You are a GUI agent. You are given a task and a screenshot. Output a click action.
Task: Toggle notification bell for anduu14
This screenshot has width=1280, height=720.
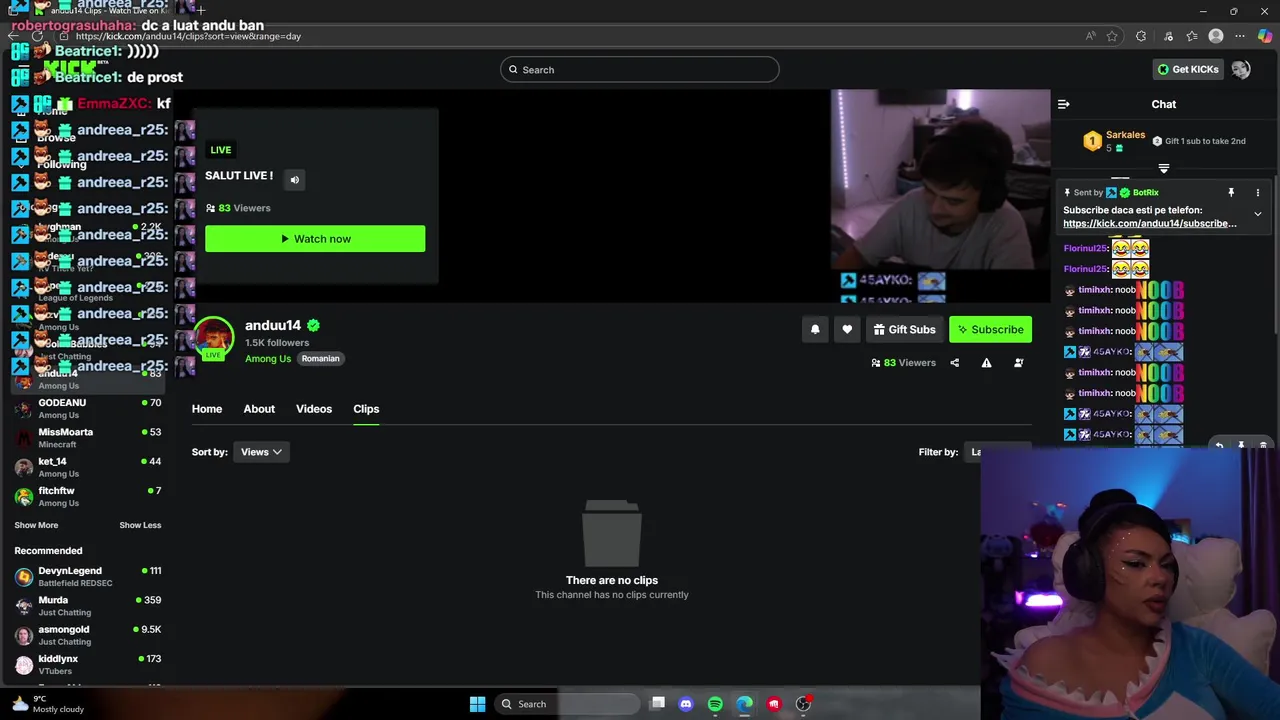pos(815,329)
